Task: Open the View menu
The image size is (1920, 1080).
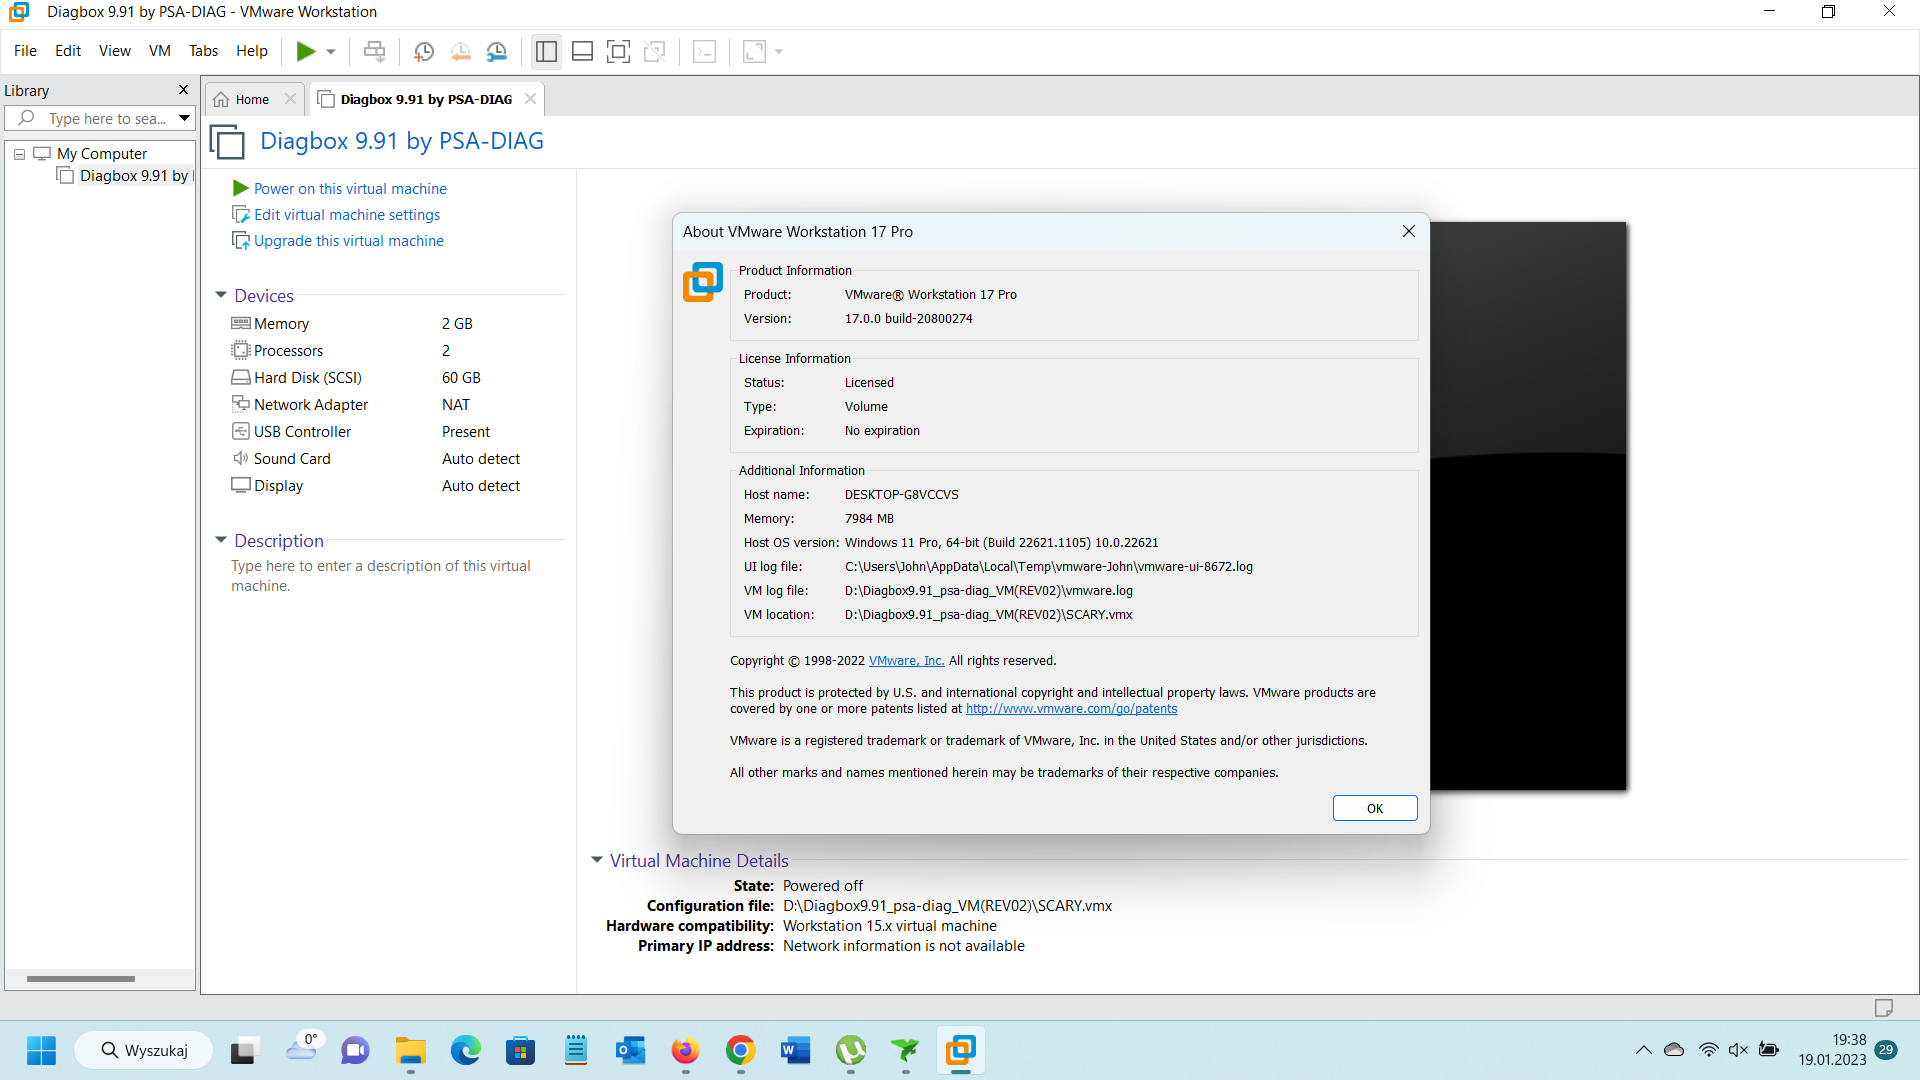Action: 114,51
